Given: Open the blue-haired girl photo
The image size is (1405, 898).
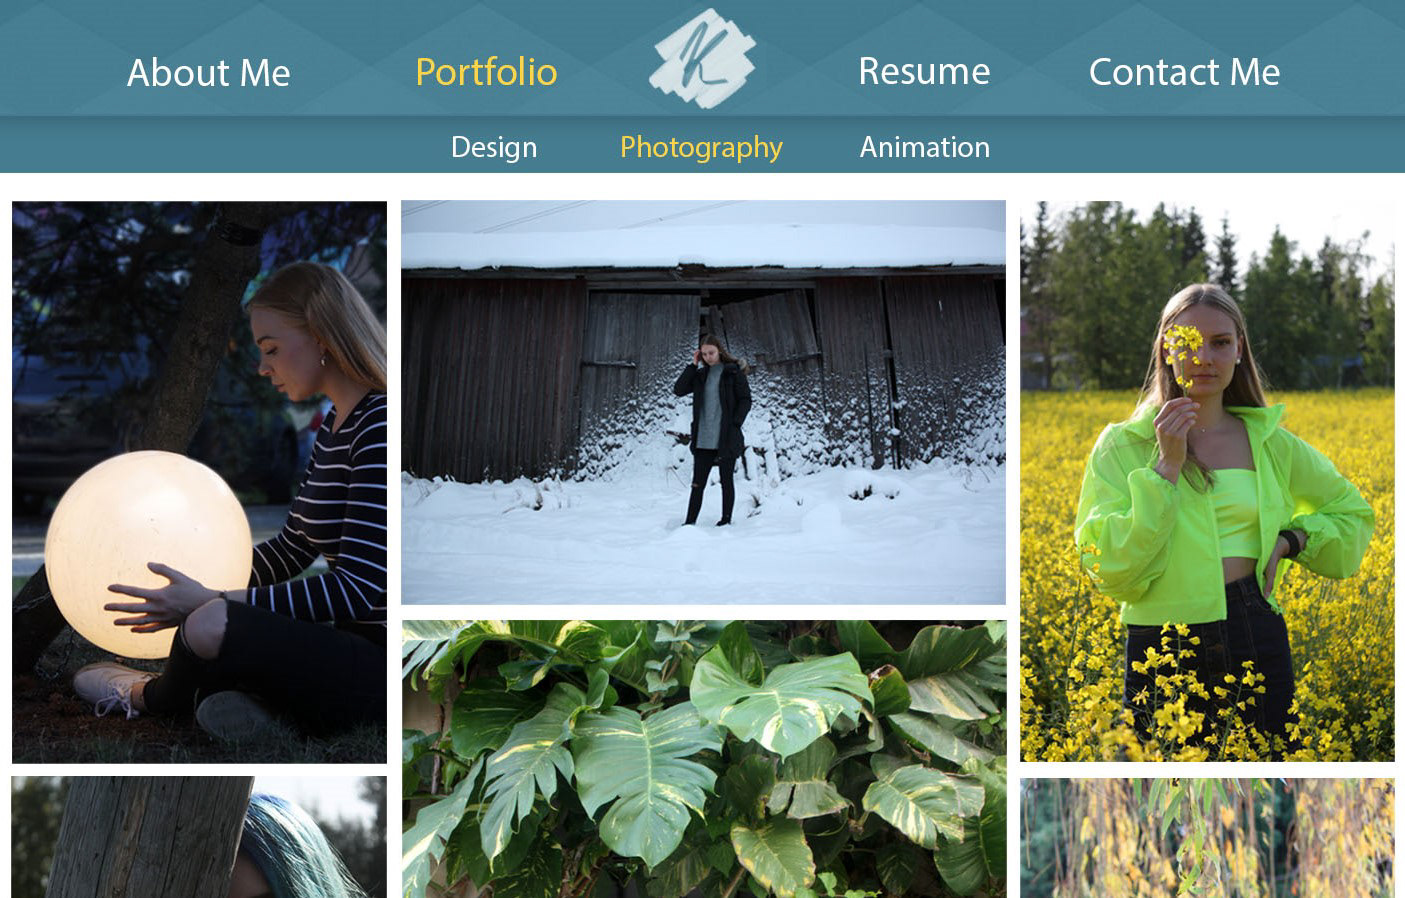Looking at the screenshot, I should (199, 837).
